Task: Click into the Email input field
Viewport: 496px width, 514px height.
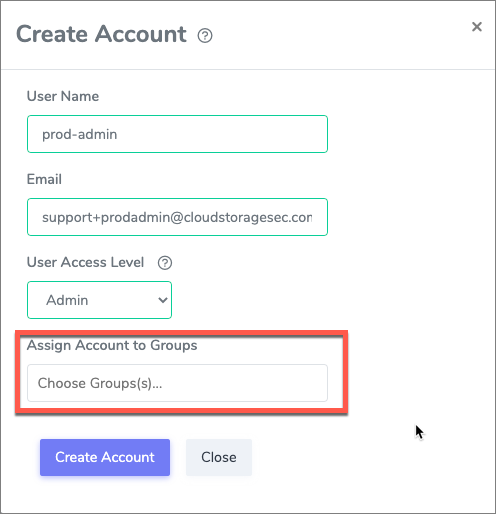Action: pos(177,217)
